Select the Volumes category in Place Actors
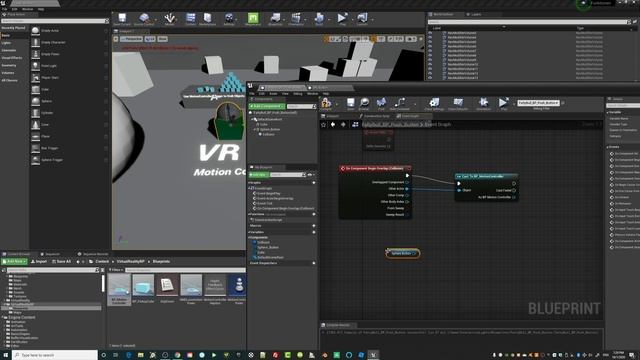Viewport: 640px width, 360px height. pyautogui.click(x=8, y=73)
